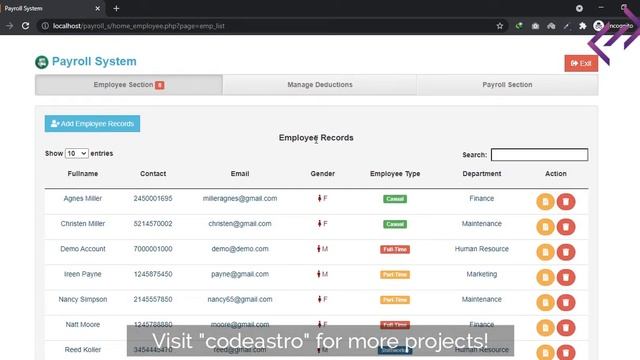Sort by Employee Type column header
The width and height of the screenshot is (640, 360).
click(395, 173)
